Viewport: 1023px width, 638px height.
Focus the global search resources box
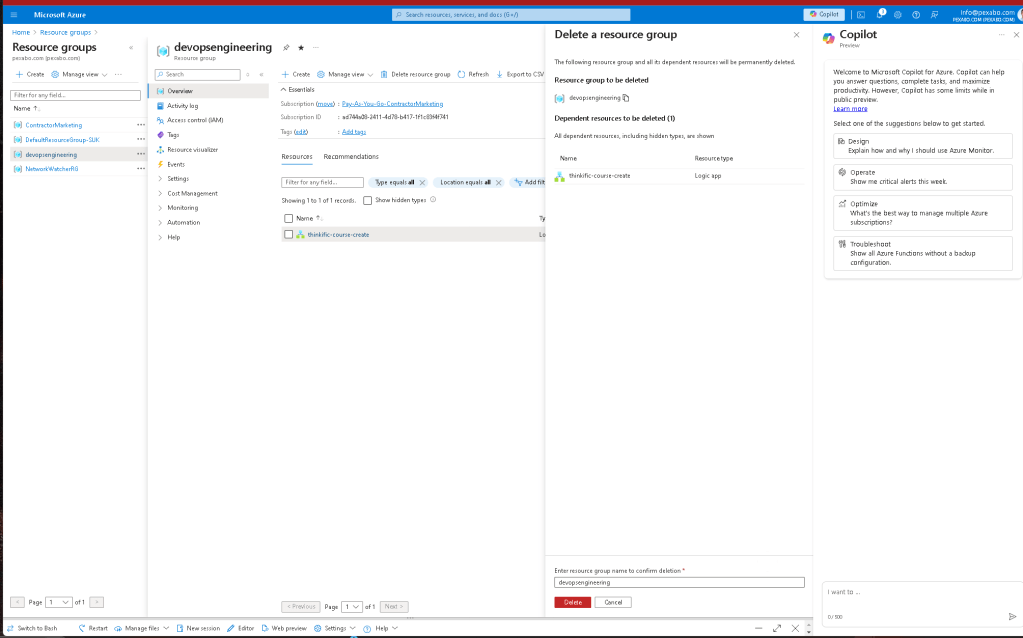click(511, 14)
